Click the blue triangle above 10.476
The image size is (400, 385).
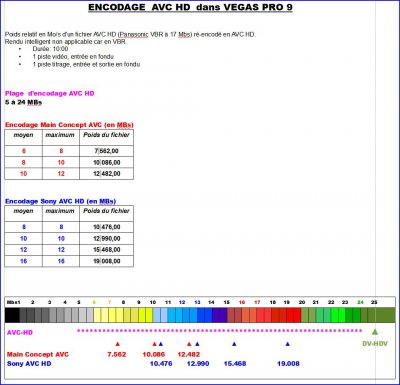(x=161, y=344)
